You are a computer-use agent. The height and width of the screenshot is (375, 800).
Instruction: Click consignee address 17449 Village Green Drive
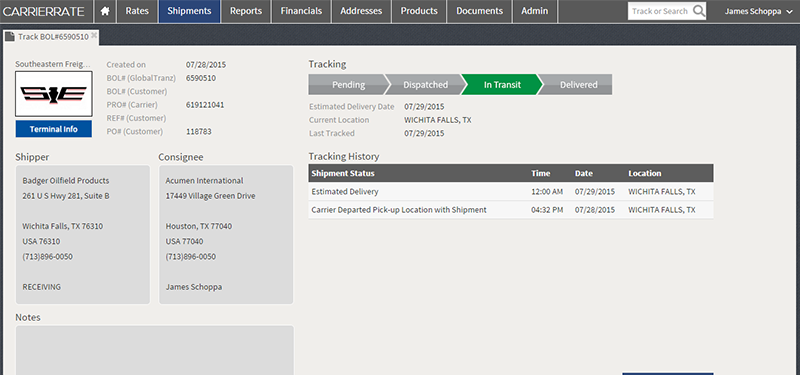pyautogui.click(x=211, y=196)
